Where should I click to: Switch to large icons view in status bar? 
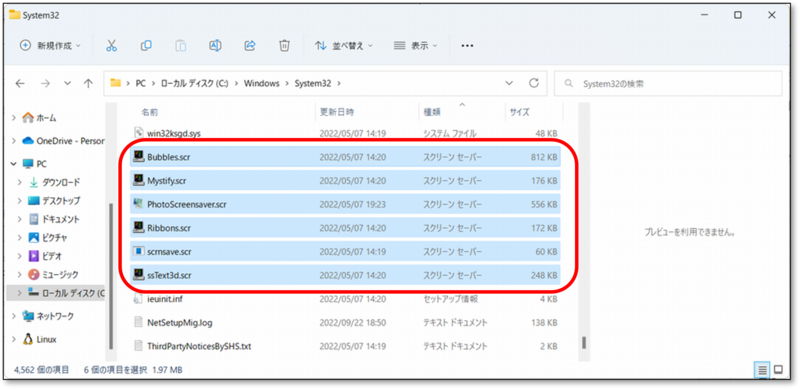coord(779,370)
